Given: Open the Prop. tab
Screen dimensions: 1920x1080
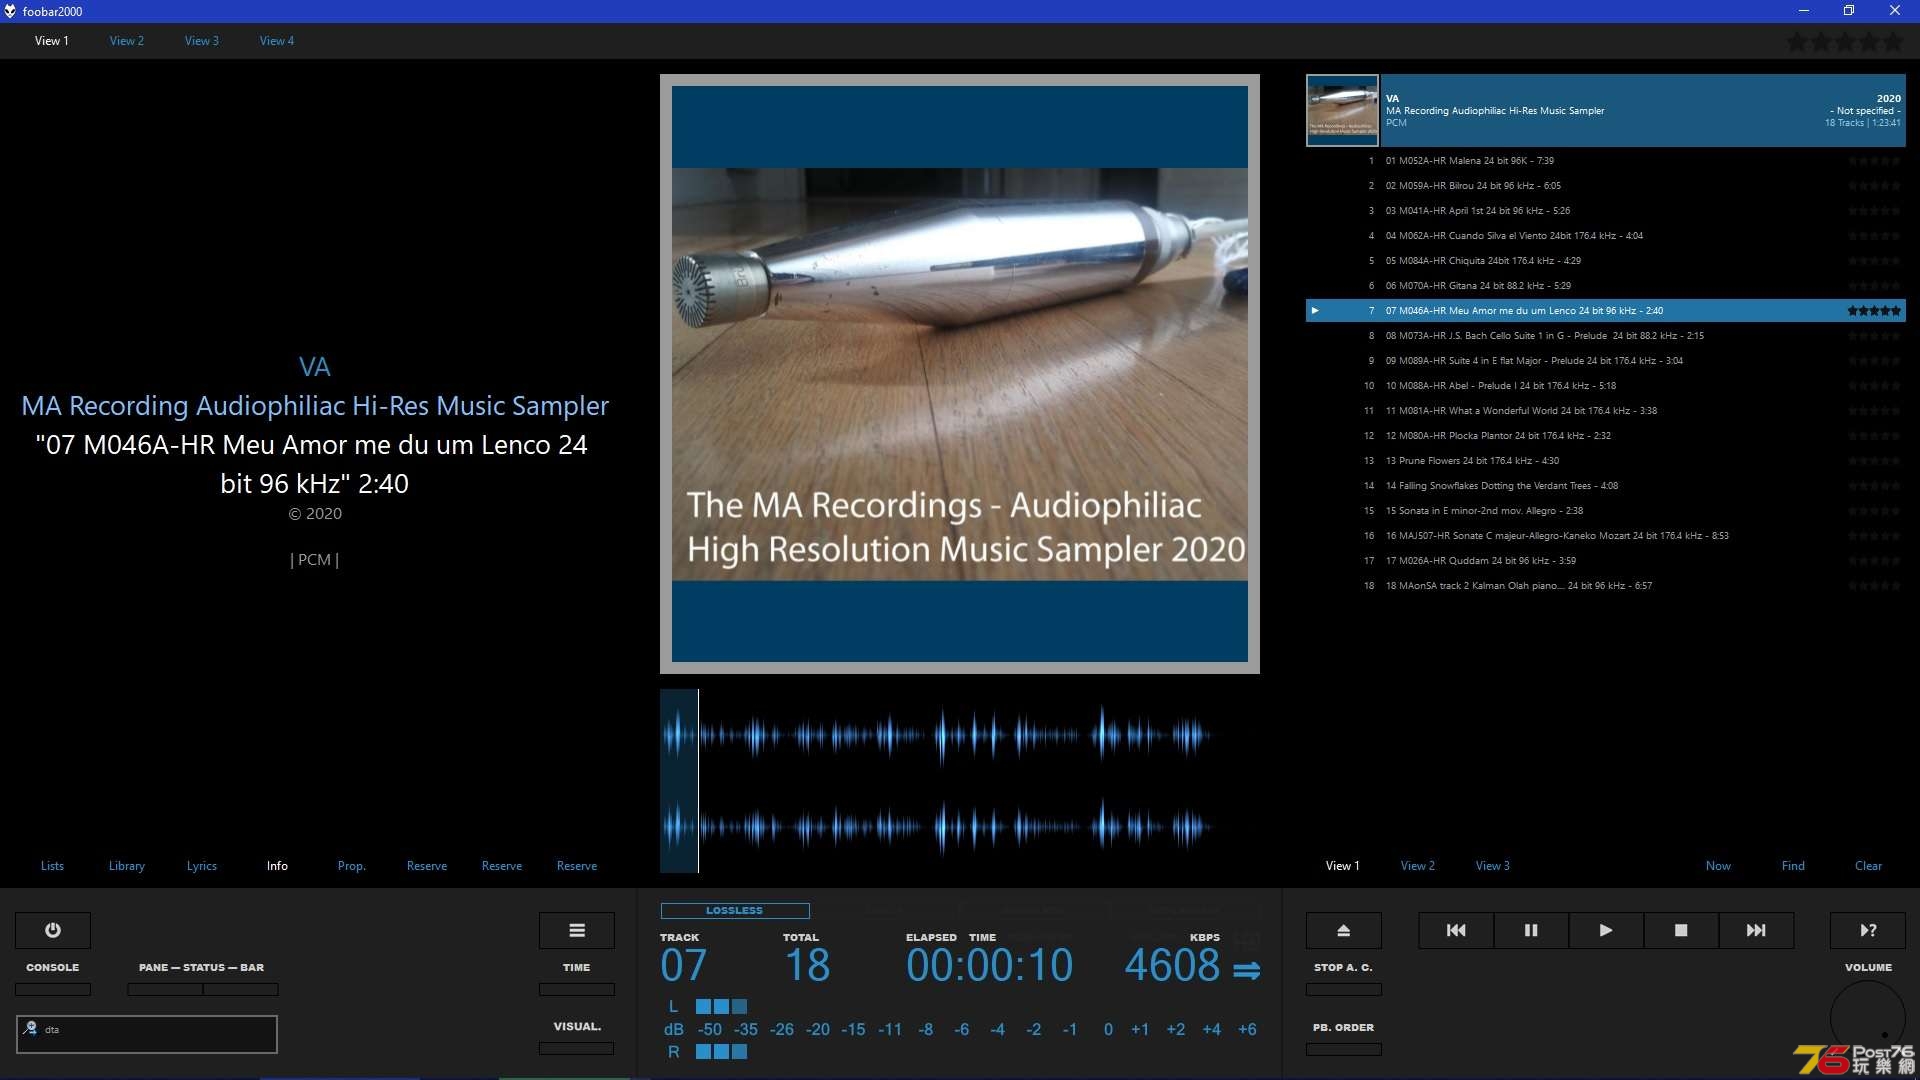Looking at the screenshot, I should click(352, 866).
